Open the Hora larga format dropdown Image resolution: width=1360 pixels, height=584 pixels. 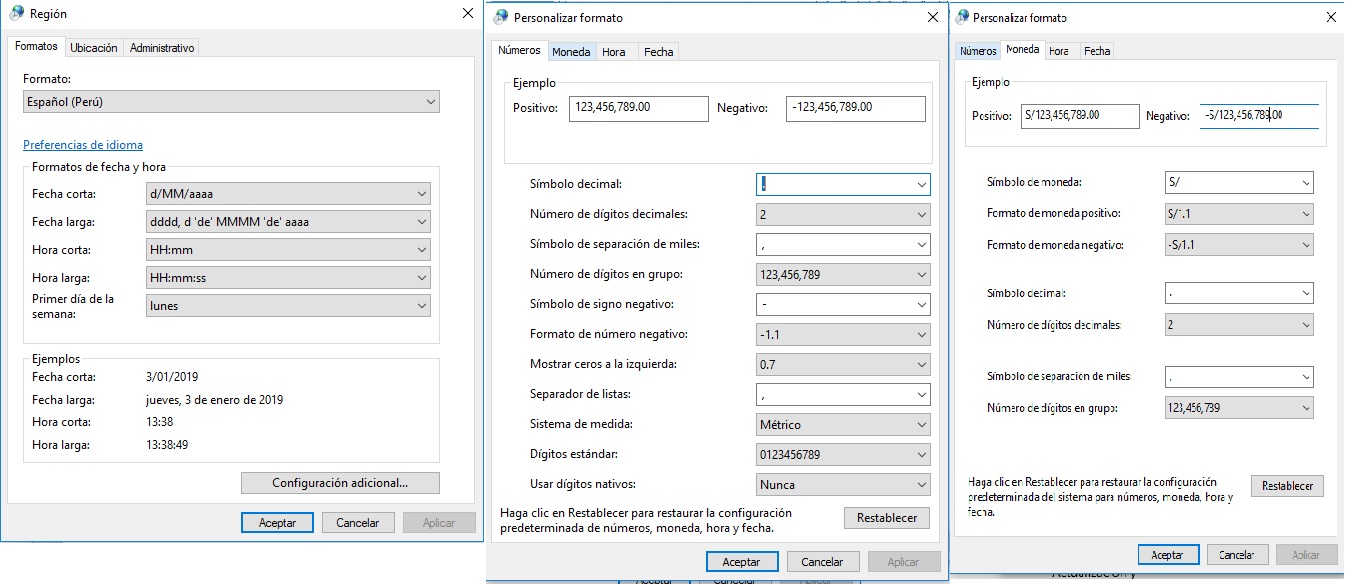[288, 278]
